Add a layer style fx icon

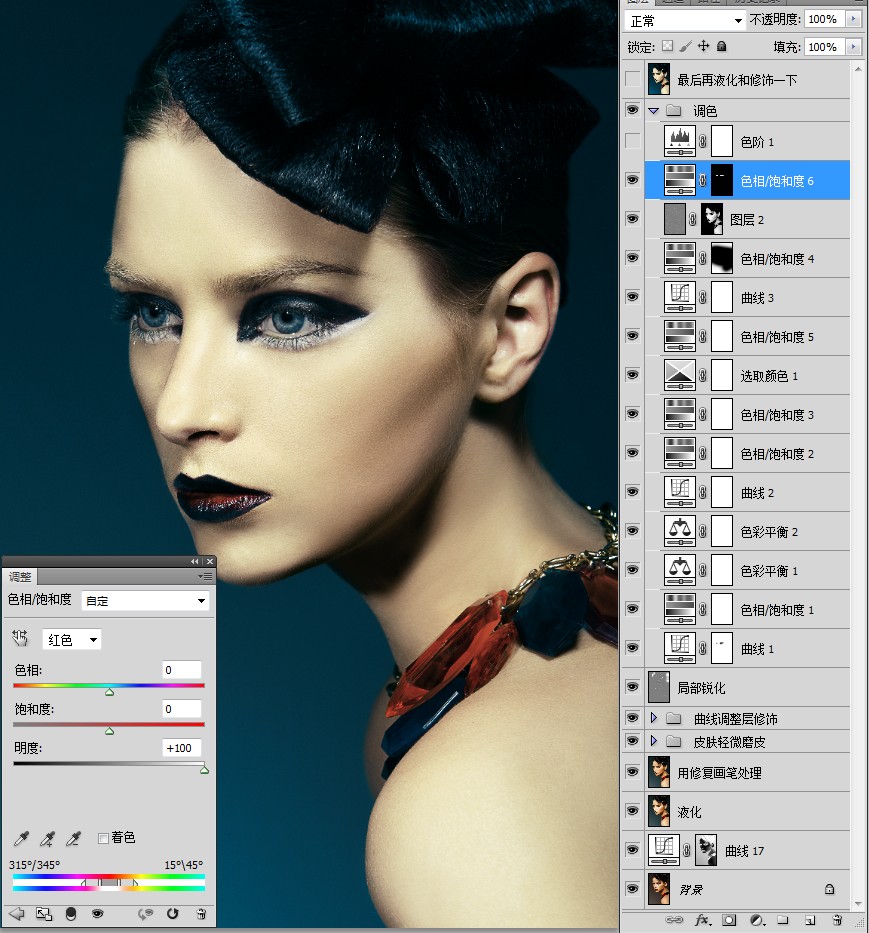tap(702, 920)
